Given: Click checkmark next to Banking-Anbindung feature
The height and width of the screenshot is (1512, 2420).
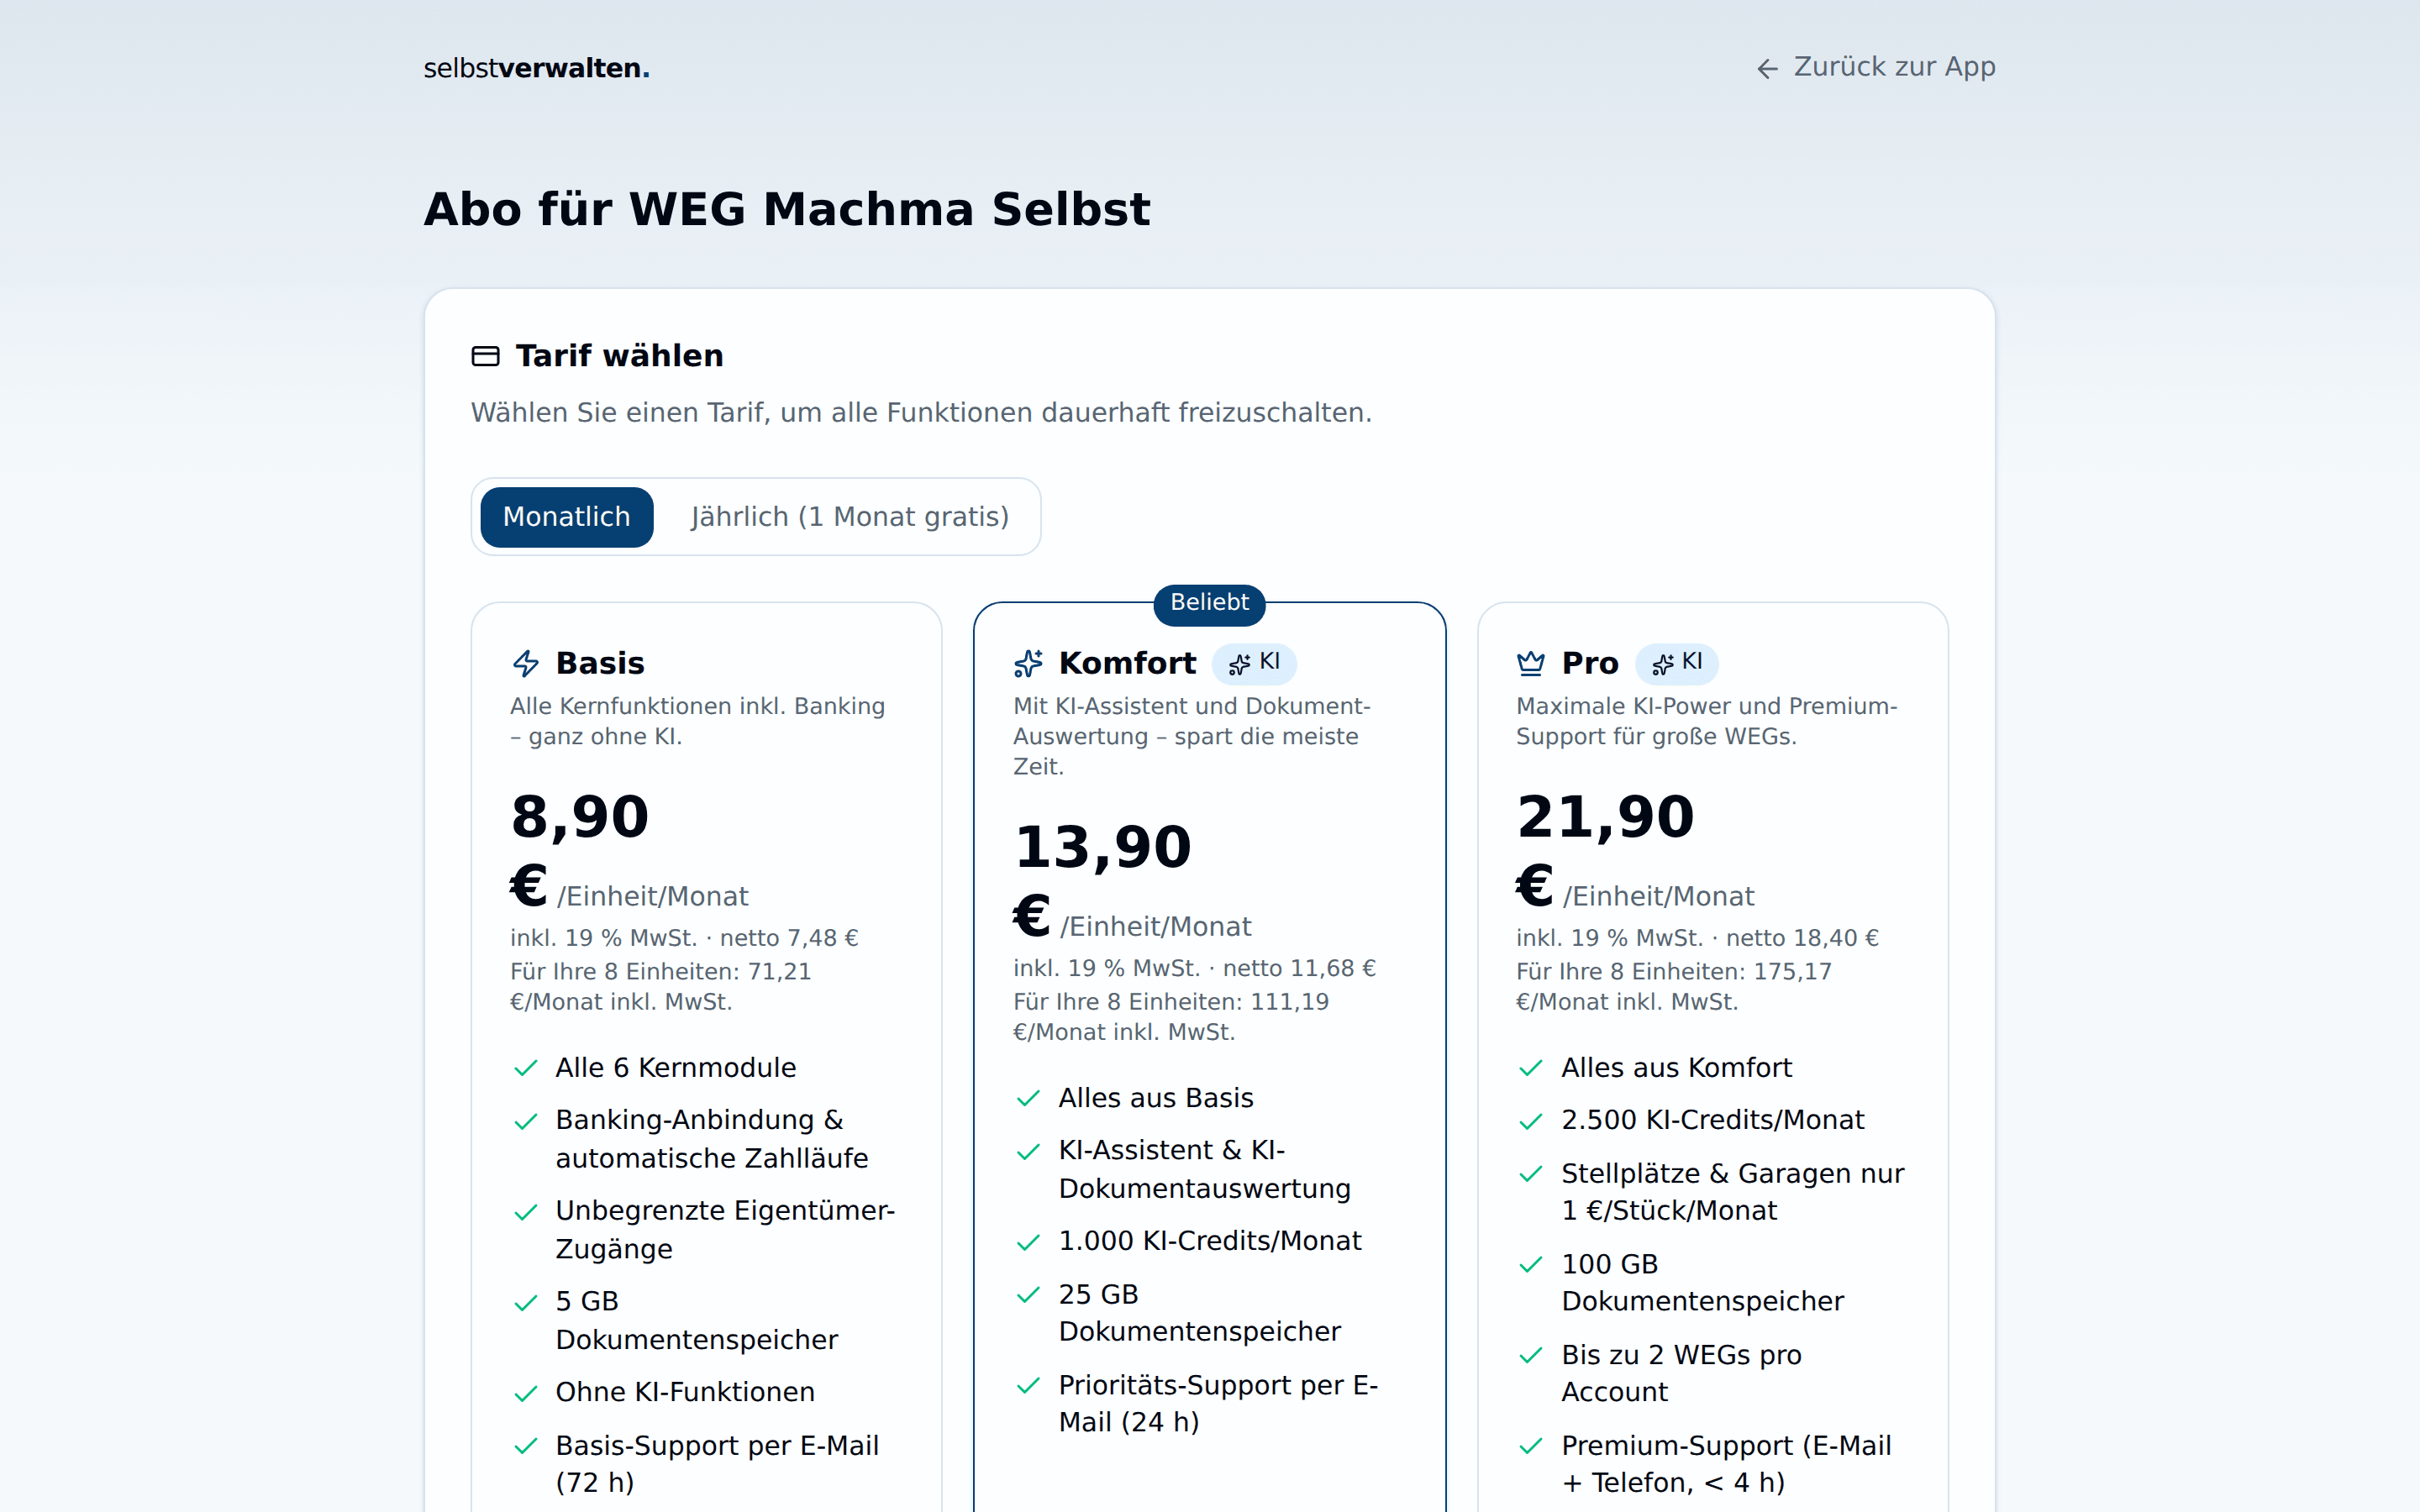Looking at the screenshot, I should 526,1122.
